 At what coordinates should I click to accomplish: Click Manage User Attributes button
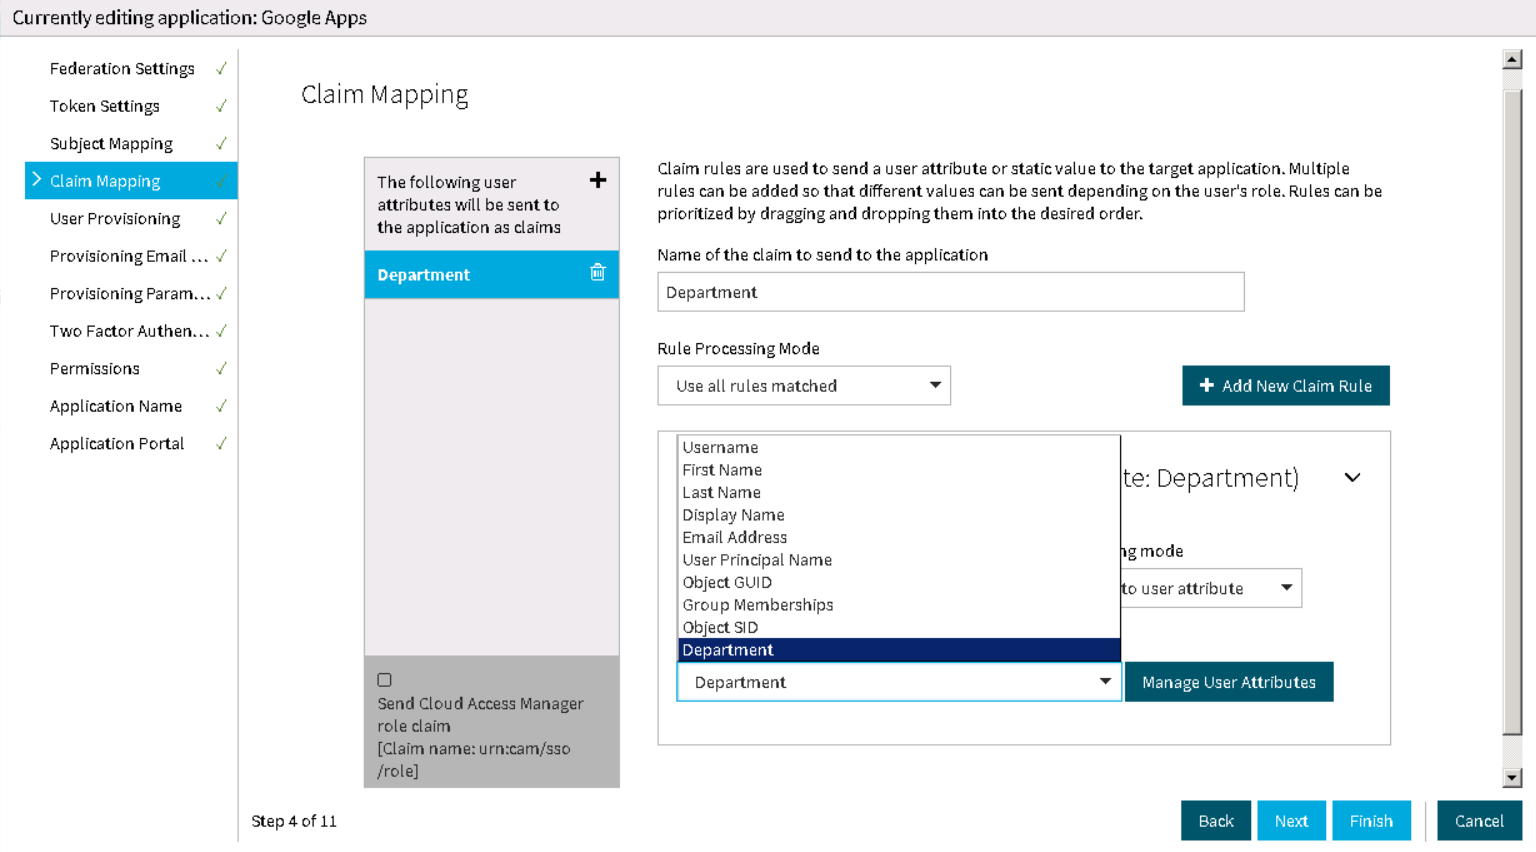point(1228,682)
